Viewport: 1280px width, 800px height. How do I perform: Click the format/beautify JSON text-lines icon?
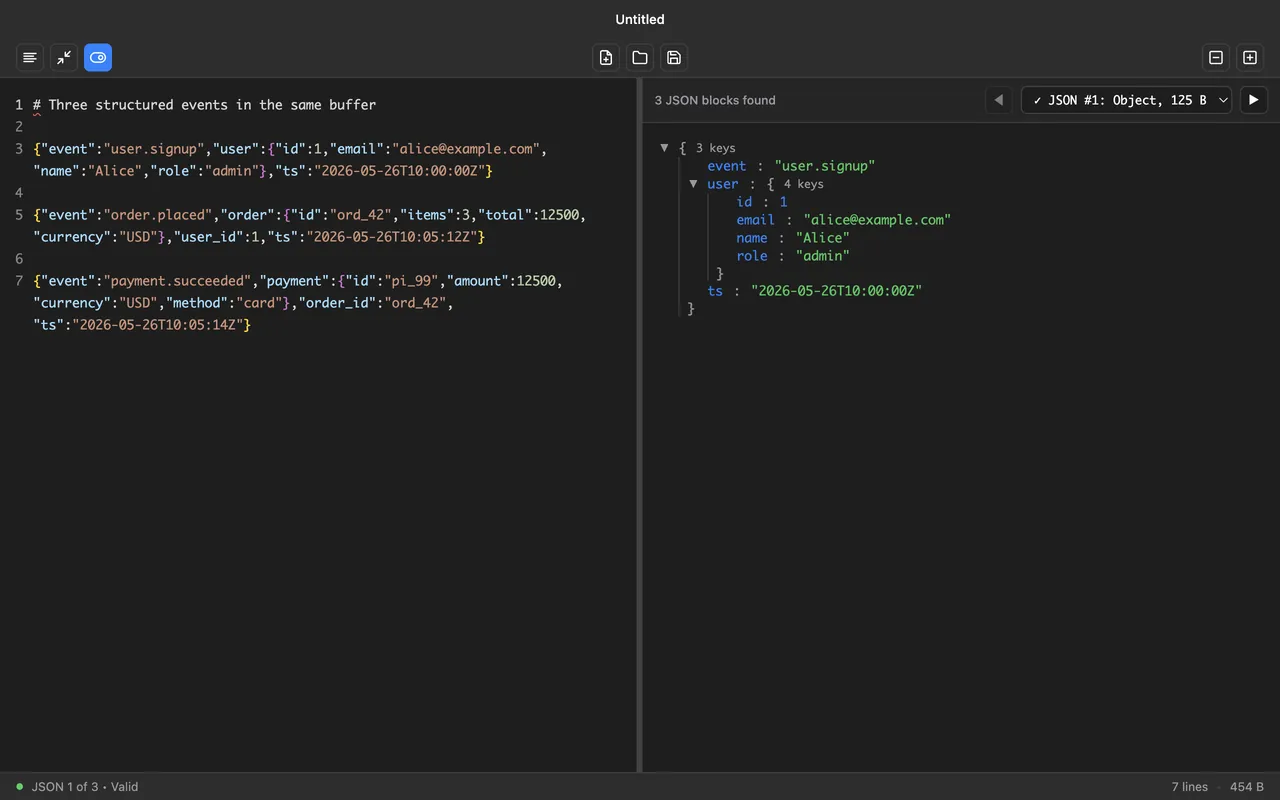(x=30, y=58)
